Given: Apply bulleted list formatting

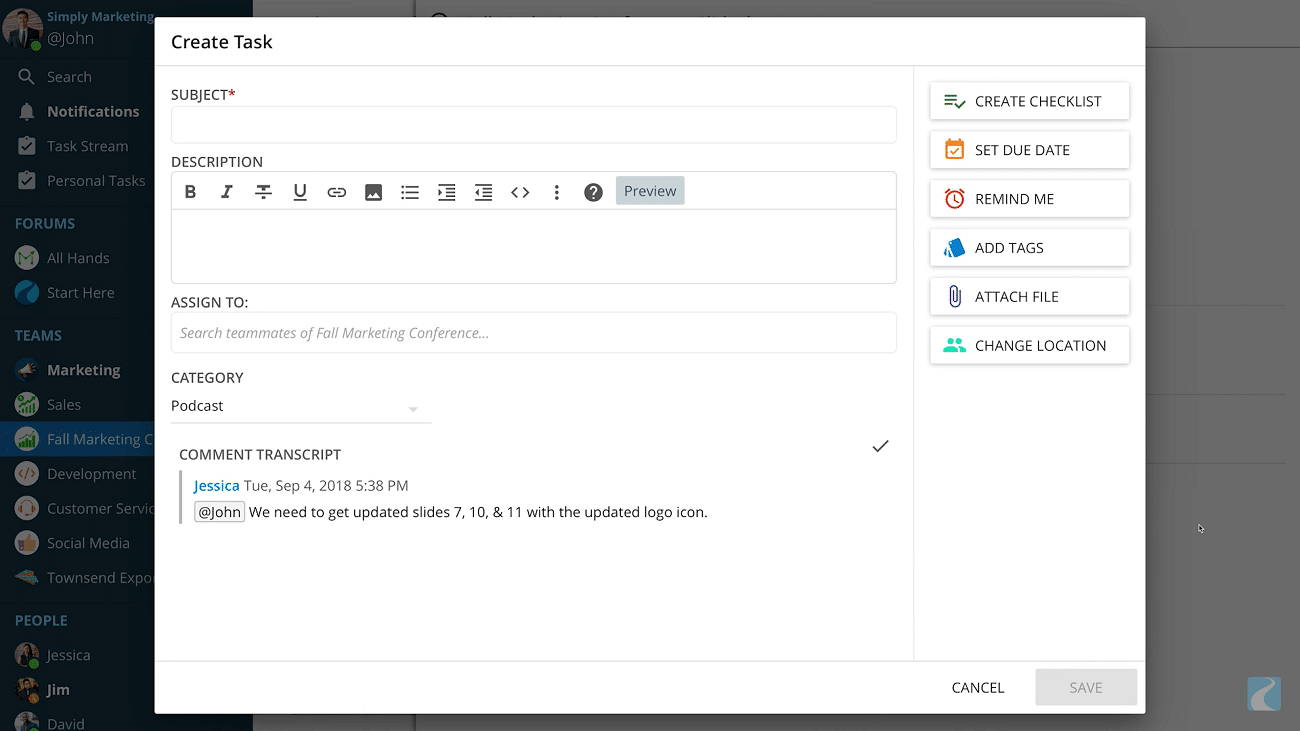Looking at the screenshot, I should pos(410,191).
